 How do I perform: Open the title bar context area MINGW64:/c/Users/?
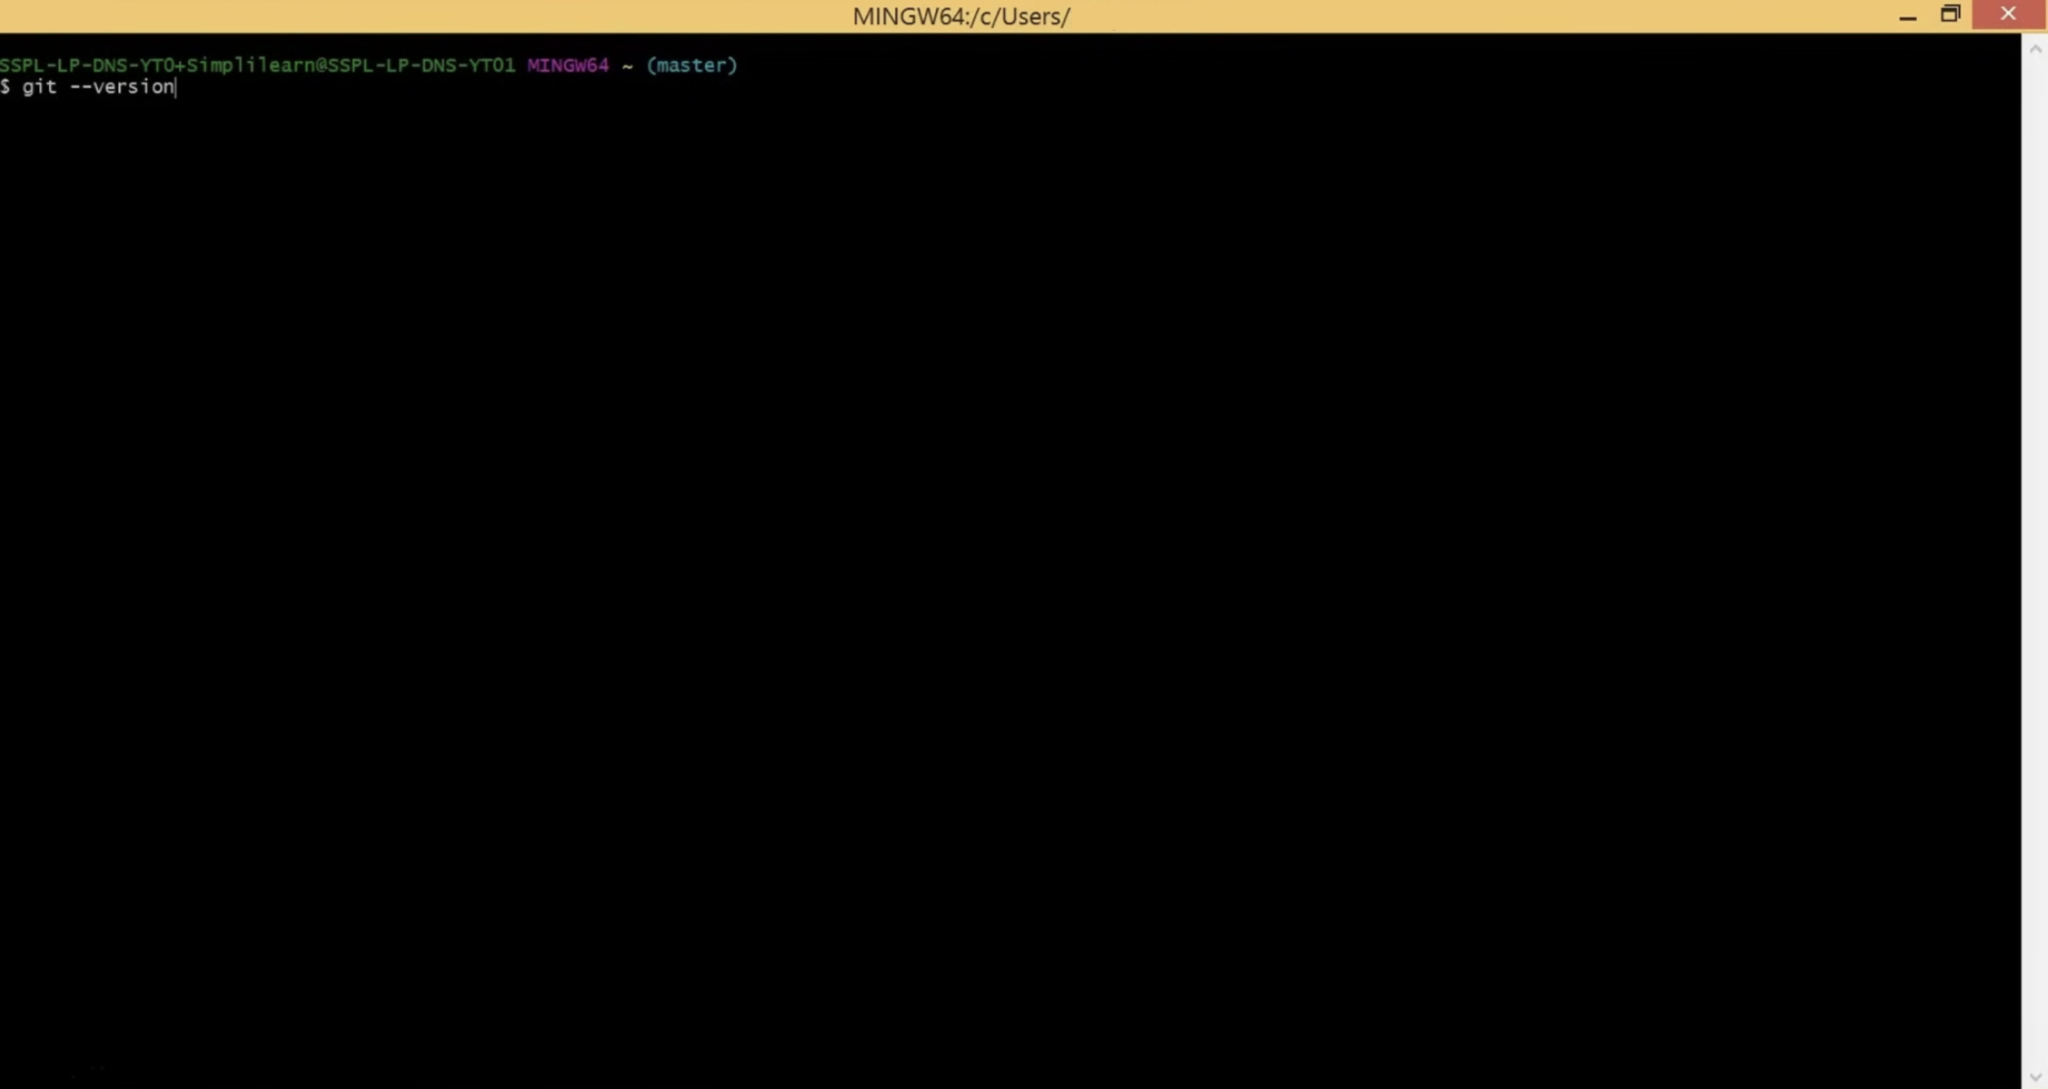(960, 15)
